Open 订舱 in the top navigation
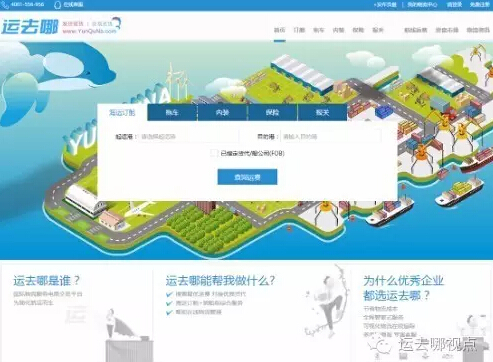 tap(299, 30)
